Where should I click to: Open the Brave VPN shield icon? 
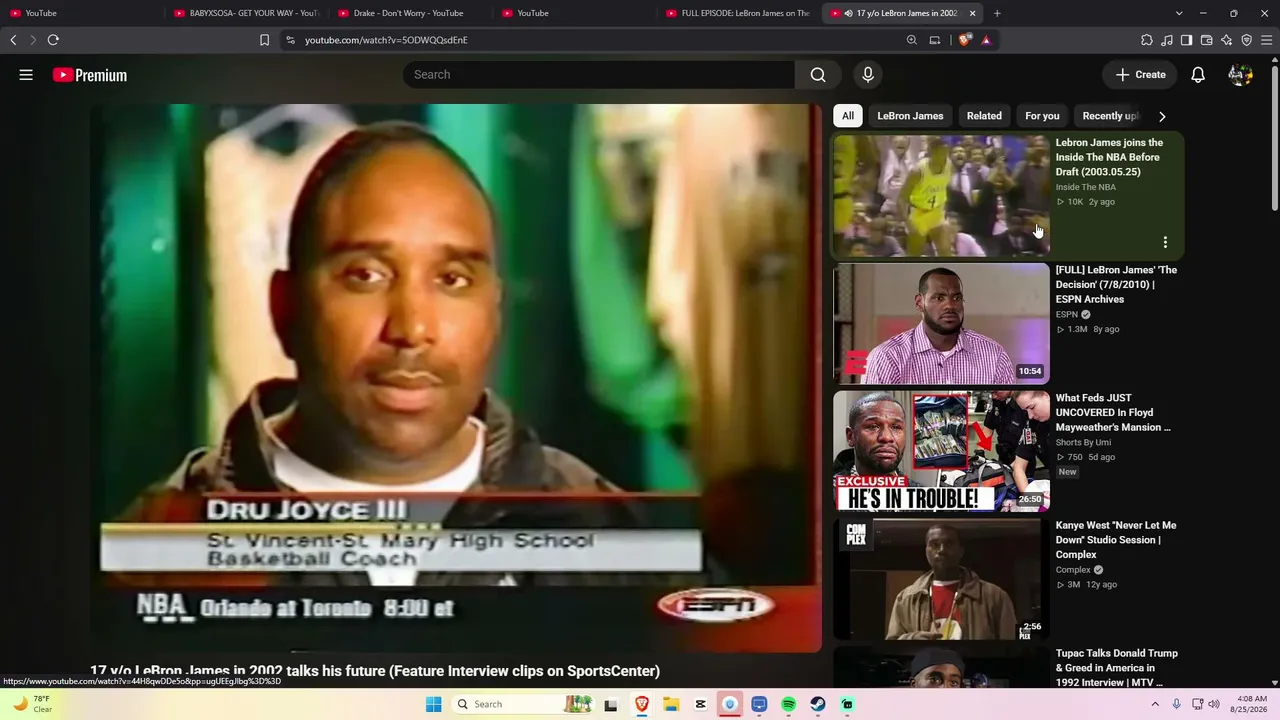coord(1246,40)
